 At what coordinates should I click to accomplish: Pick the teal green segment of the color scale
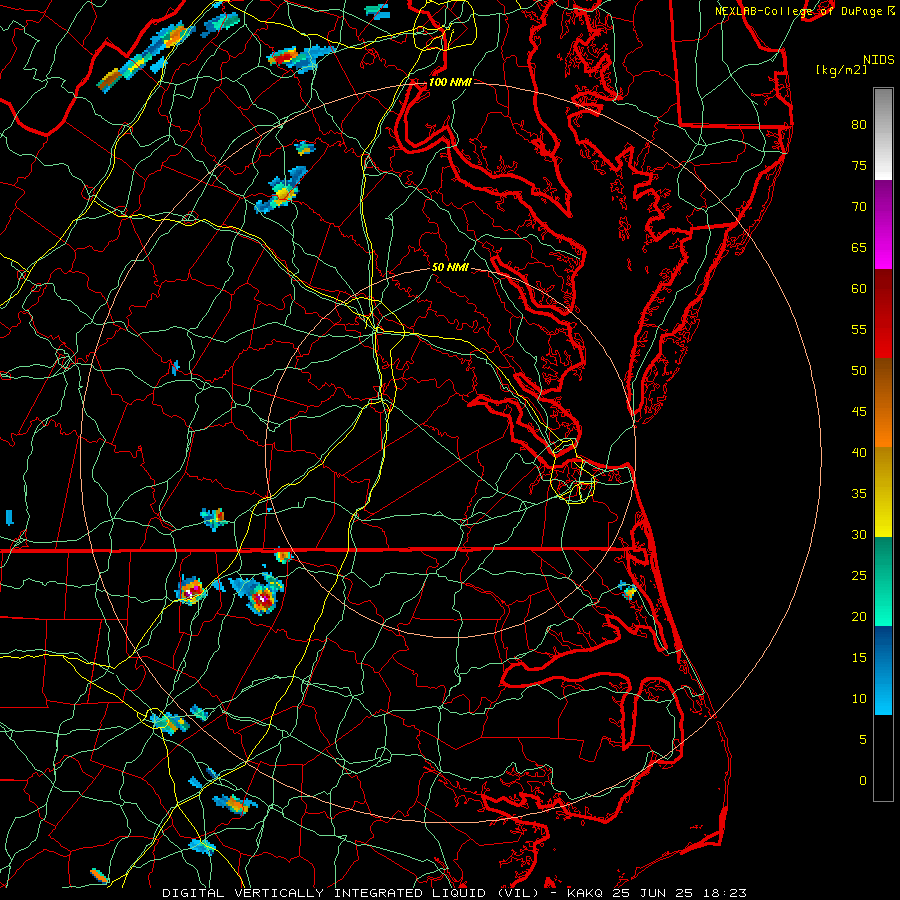click(883, 581)
